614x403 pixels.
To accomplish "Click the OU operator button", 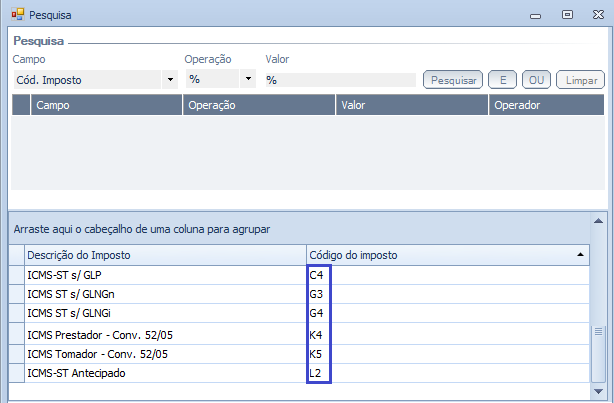I will coord(535,79).
